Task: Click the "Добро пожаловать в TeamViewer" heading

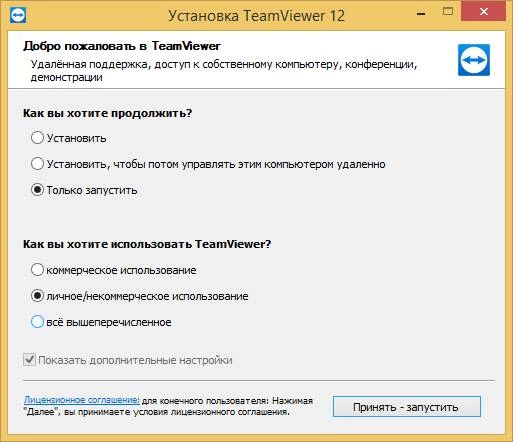Action: pyautogui.click(x=122, y=46)
